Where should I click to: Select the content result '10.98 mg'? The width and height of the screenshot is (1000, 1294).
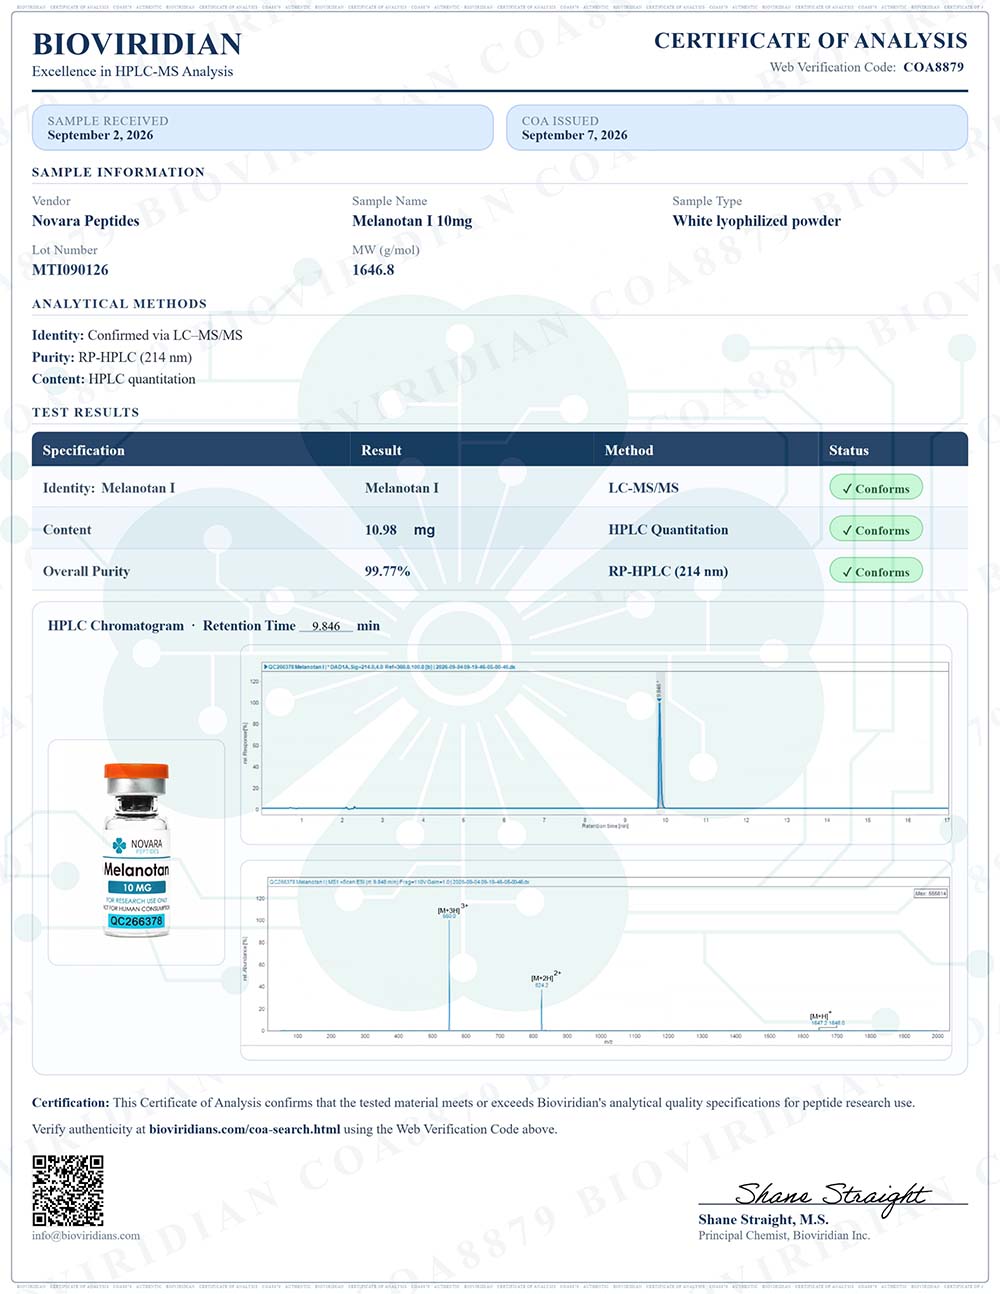[x=400, y=530]
